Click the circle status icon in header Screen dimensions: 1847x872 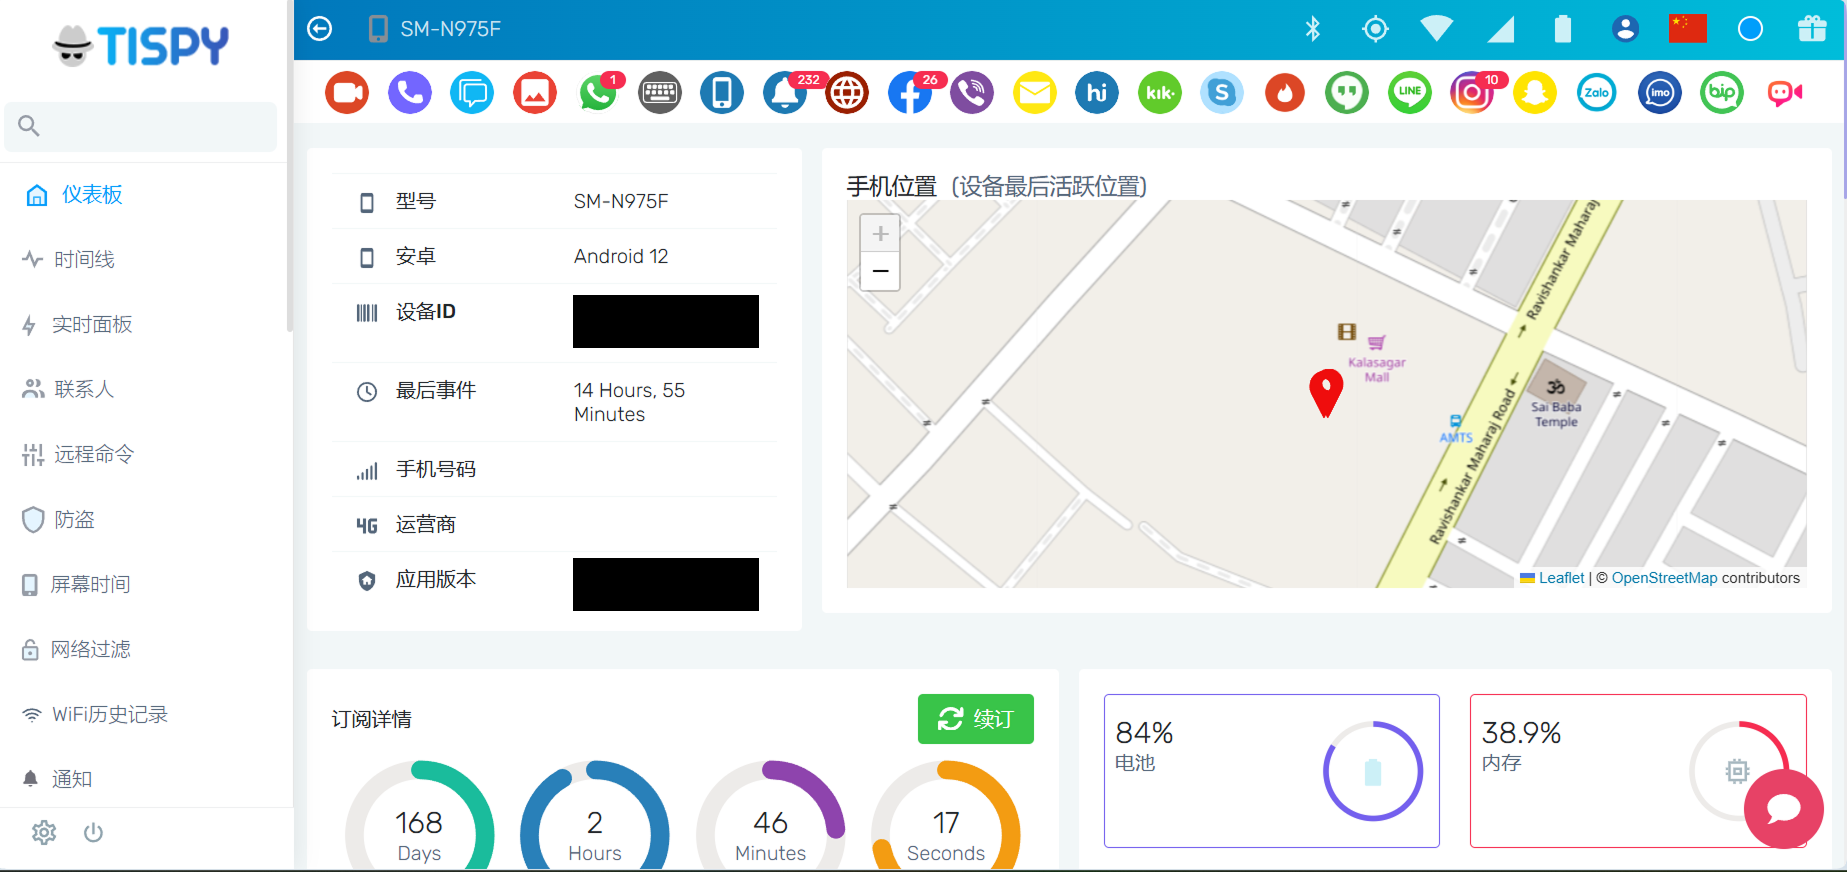pos(1750,29)
